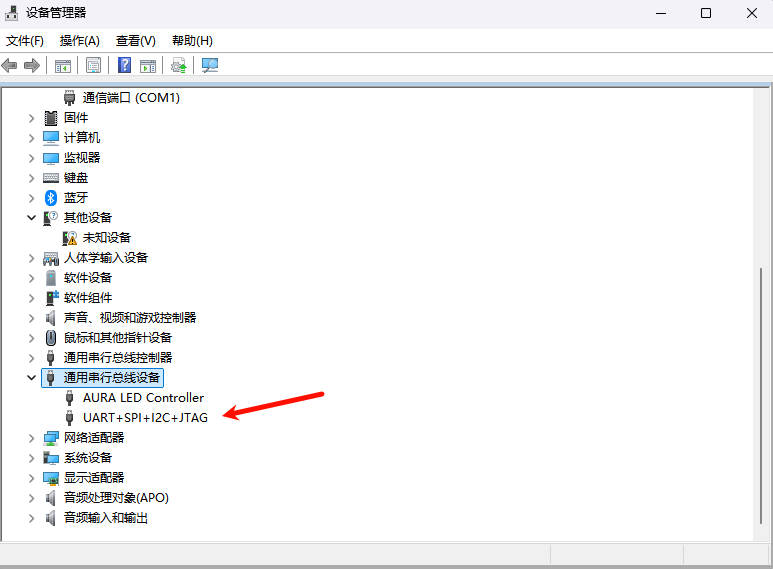773x569 pixels.
Task: Click the Update device driver icon
Action: 178,65
